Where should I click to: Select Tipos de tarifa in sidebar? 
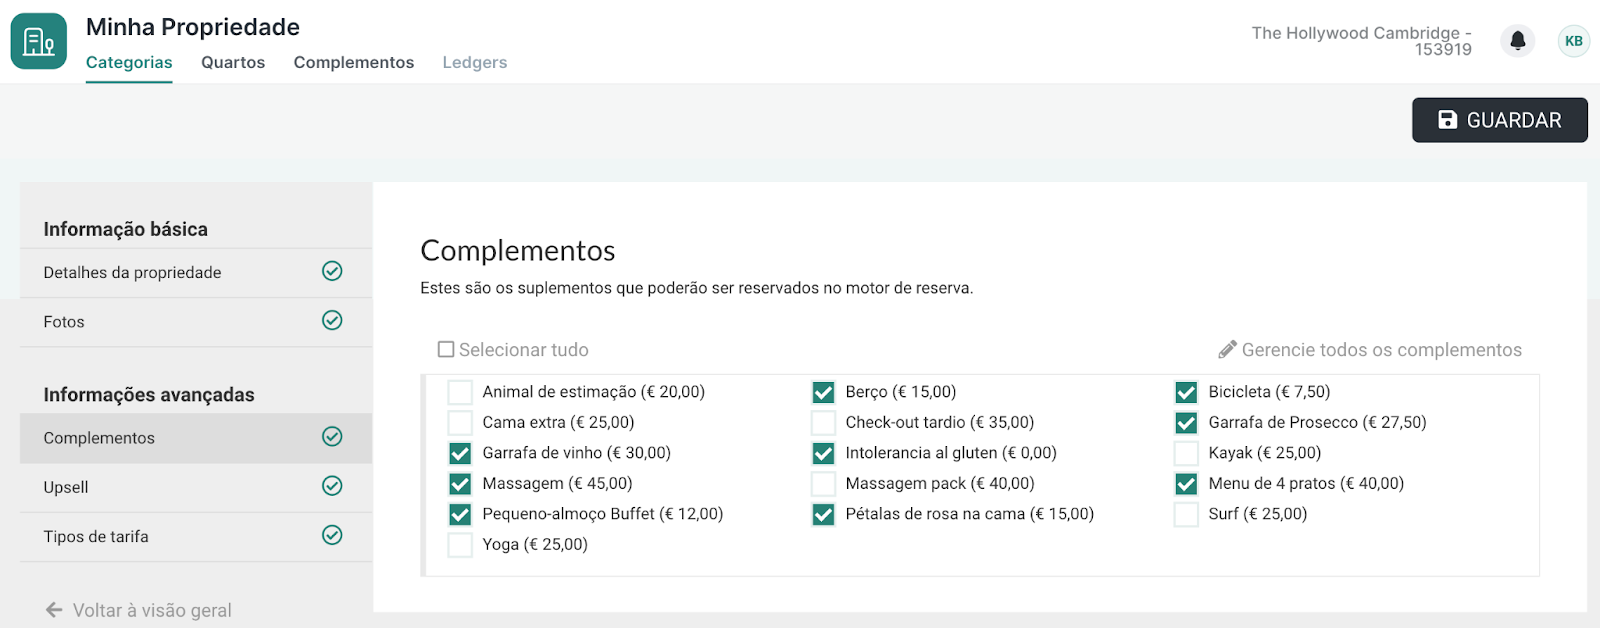tap(196, 537)
